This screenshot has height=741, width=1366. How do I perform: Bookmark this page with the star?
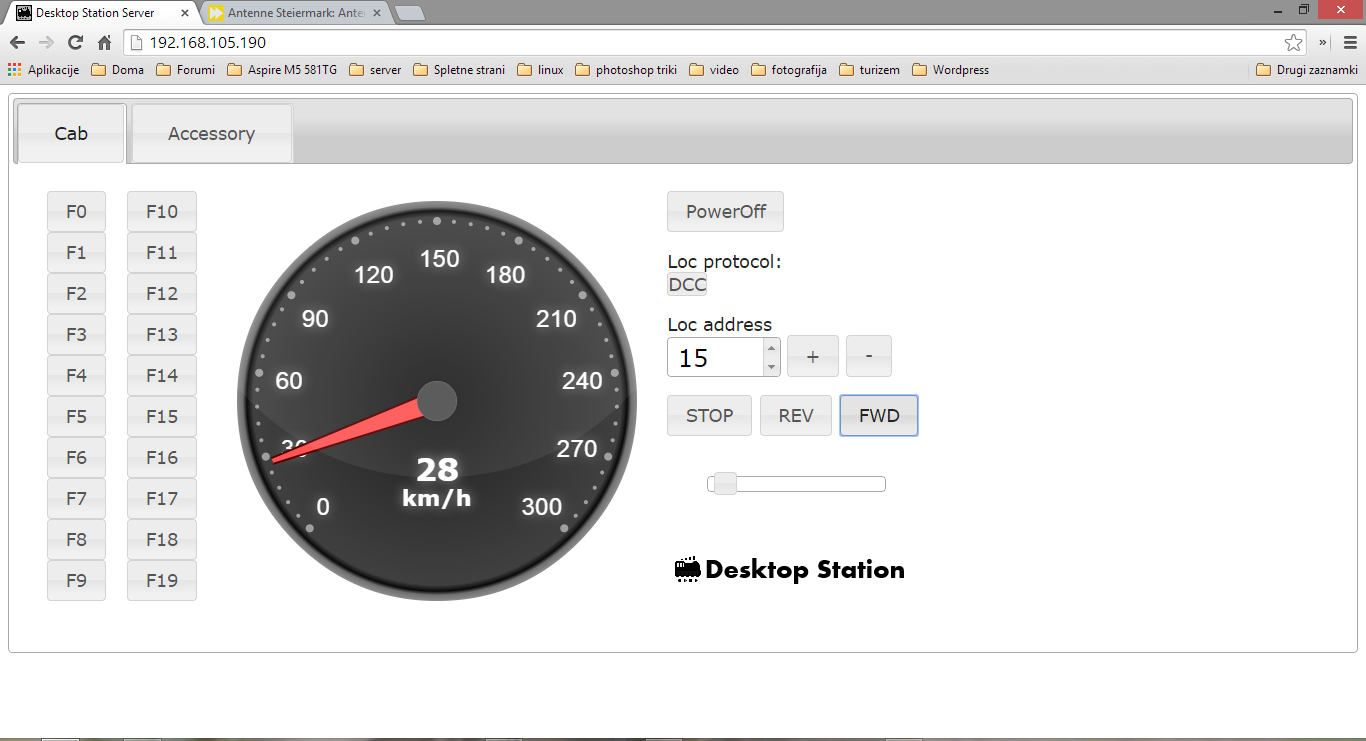[x=1294, y=42]
